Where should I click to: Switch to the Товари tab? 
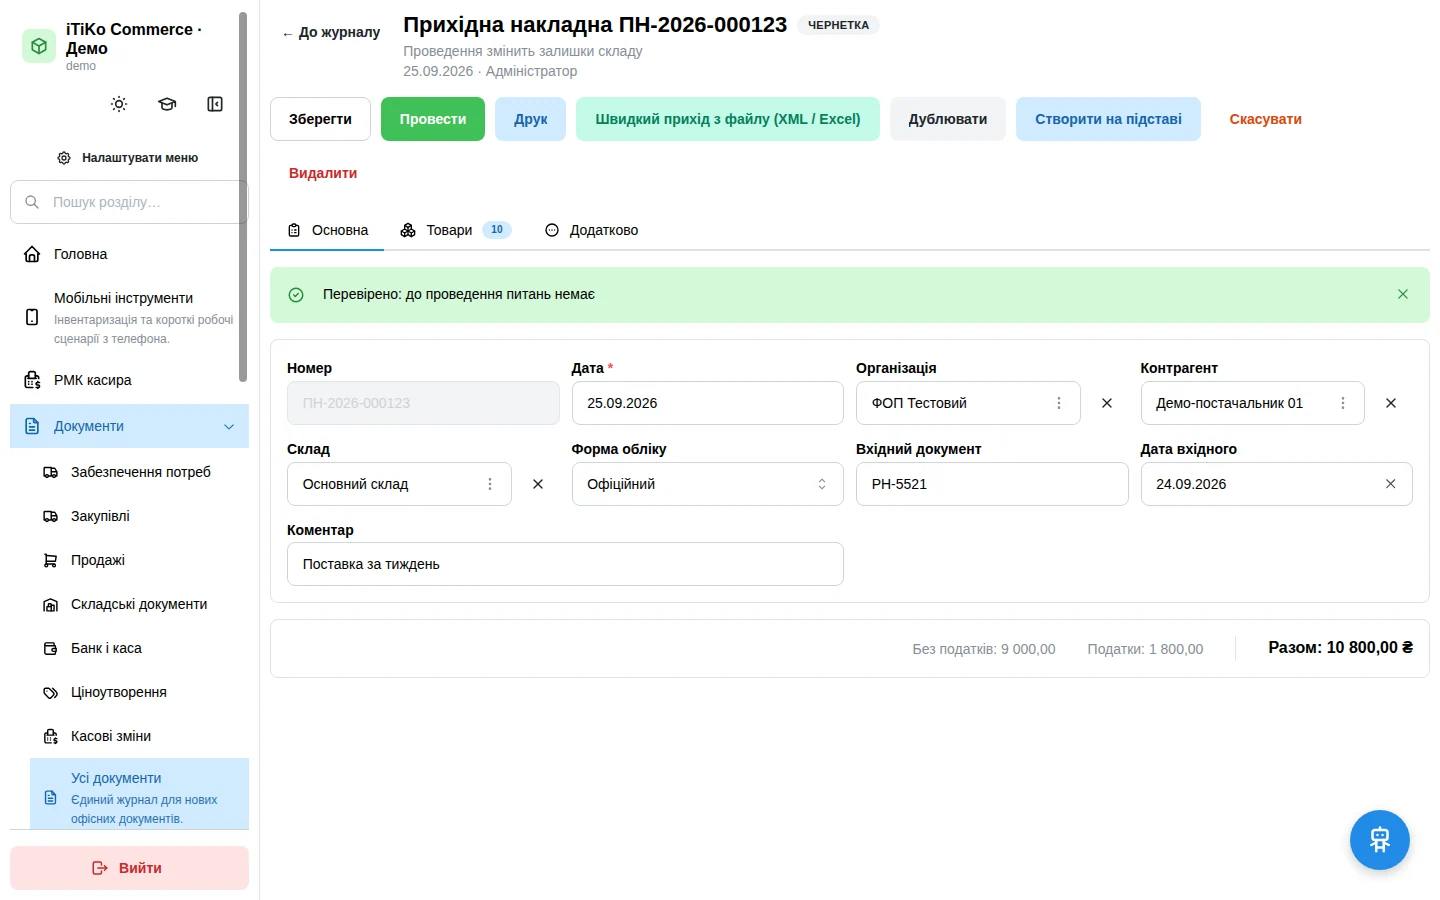[x=455, y=230]
